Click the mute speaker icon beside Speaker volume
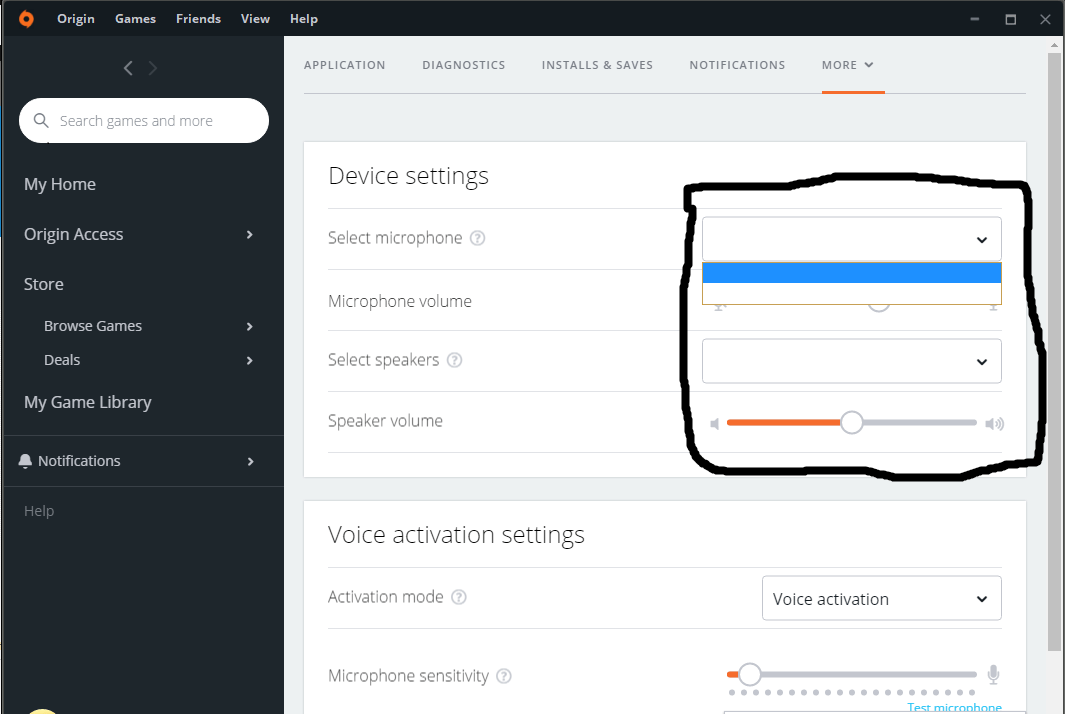The height and width of the screenshot is (714, 1065). click(715, 423)
